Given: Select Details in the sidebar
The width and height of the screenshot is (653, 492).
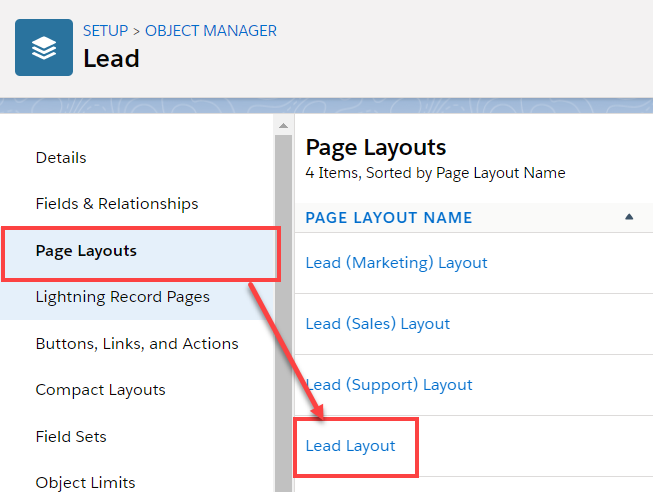Looking at the screenshot, I should (61, 157).
